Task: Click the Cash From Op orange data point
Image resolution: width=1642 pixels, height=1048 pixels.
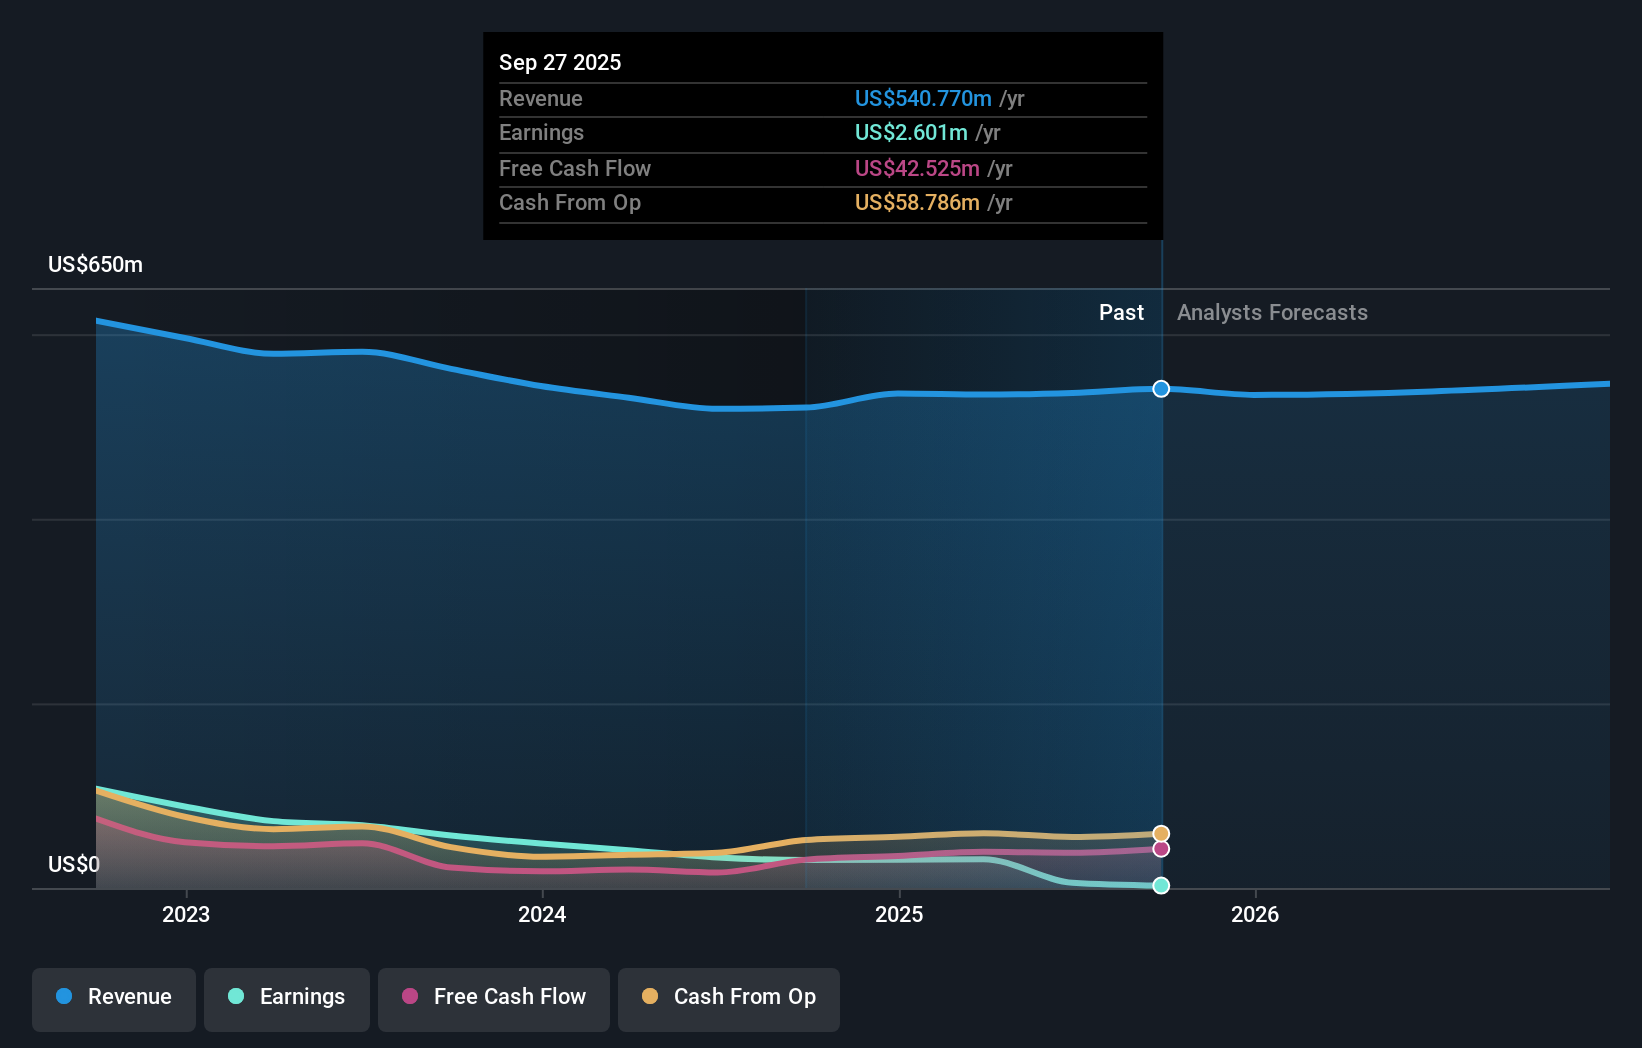Action: (x=1161, y=834)
